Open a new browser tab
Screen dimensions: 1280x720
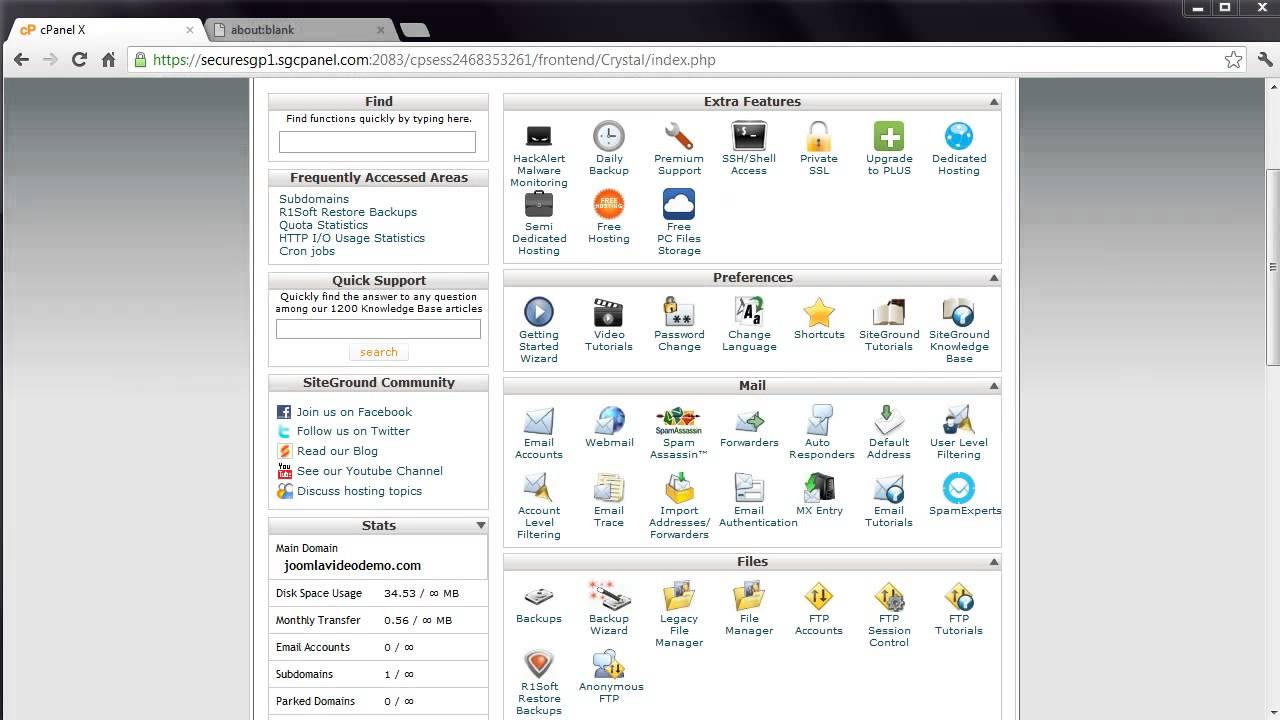click(x=414, y=30)
